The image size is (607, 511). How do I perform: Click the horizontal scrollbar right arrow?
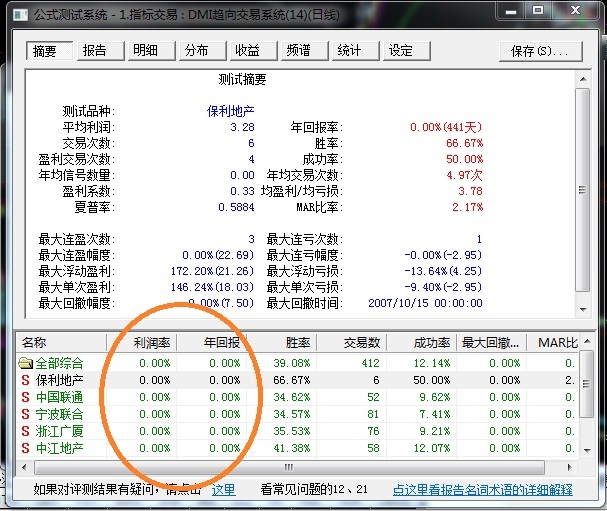pos(569,467)
